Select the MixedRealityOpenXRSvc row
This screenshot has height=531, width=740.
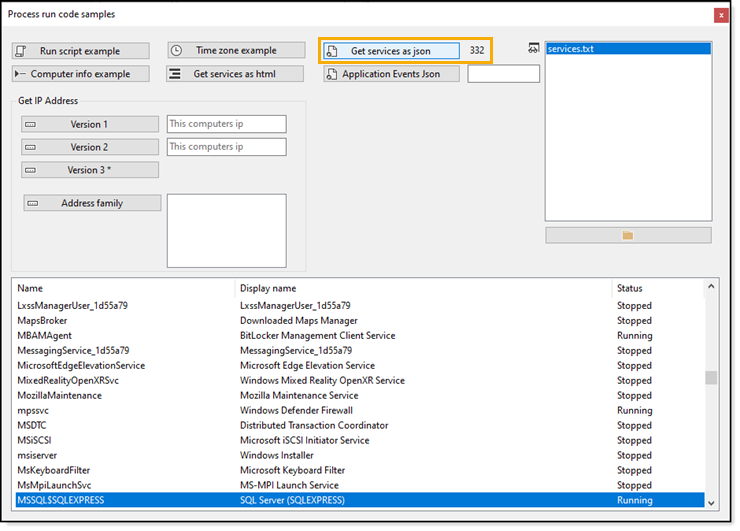[x=360, y=380]
